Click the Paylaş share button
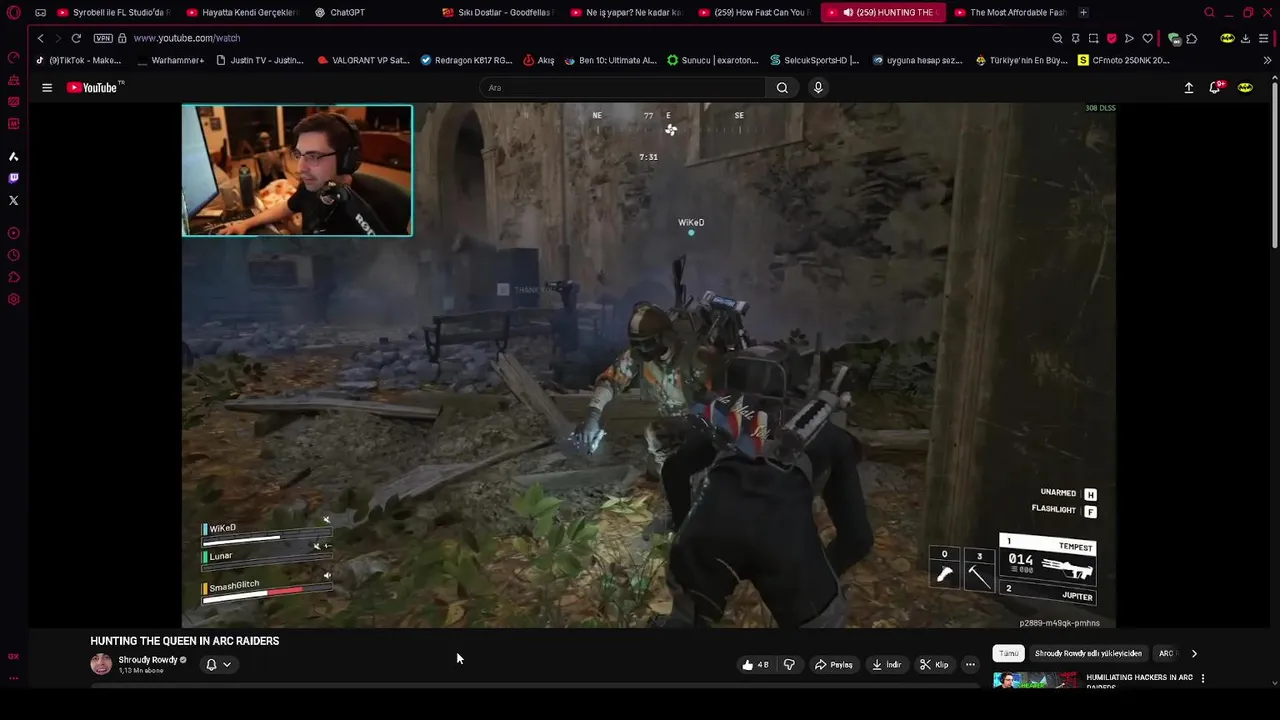 click(x=834, y=665)
